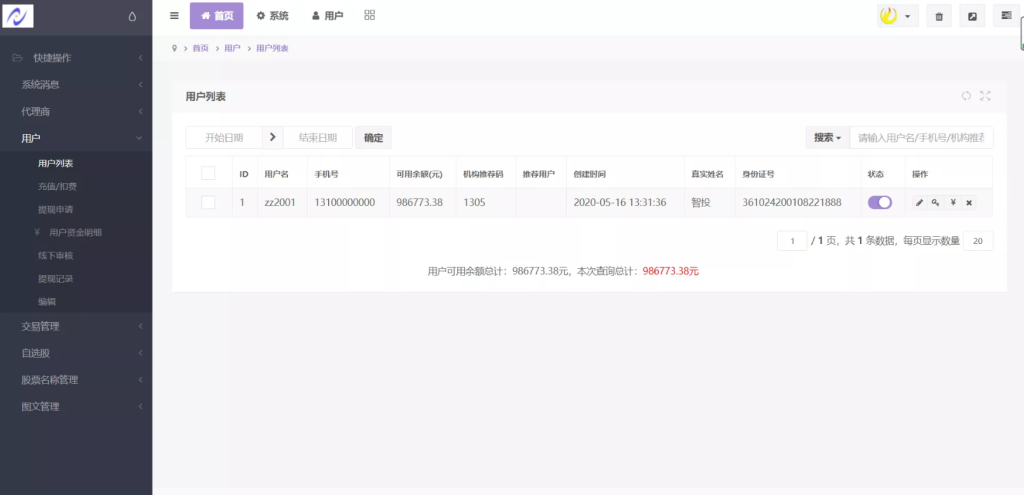The image size is (1024, 495).
Task: Select 充值/扣费 in the sidebar
Action: [x=57, y=186]
